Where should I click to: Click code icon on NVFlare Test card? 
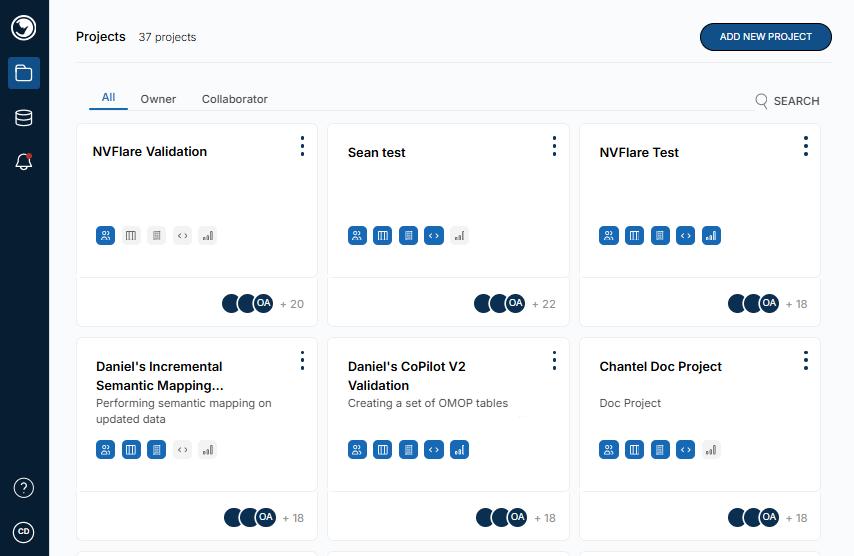click(x=686, y=236)
